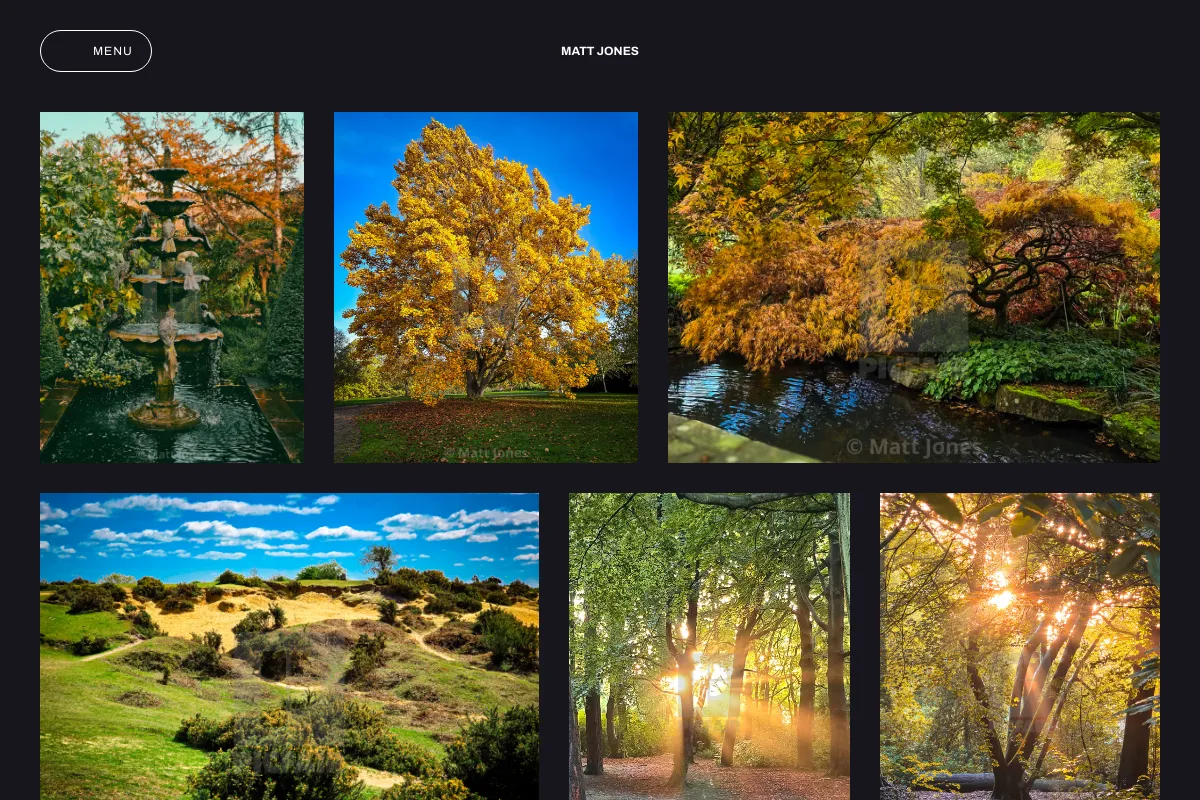The width and height of the screenshot is (1200, 800).
Task: Open the MENU button
Action: tap(96, 51)
